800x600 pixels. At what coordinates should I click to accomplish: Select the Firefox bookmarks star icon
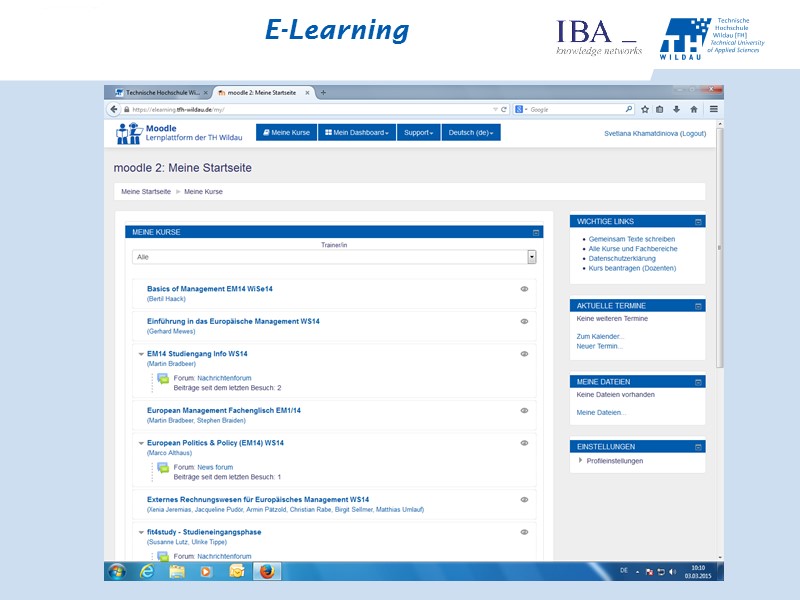pos(645,109)
